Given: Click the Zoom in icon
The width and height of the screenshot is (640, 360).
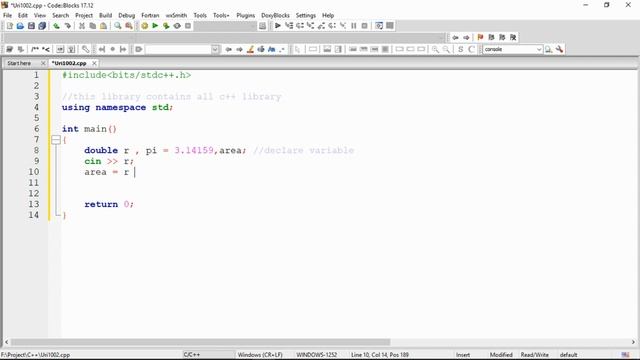Looking at the screenshot, I should pyautogui.click(x=435, y=49).
